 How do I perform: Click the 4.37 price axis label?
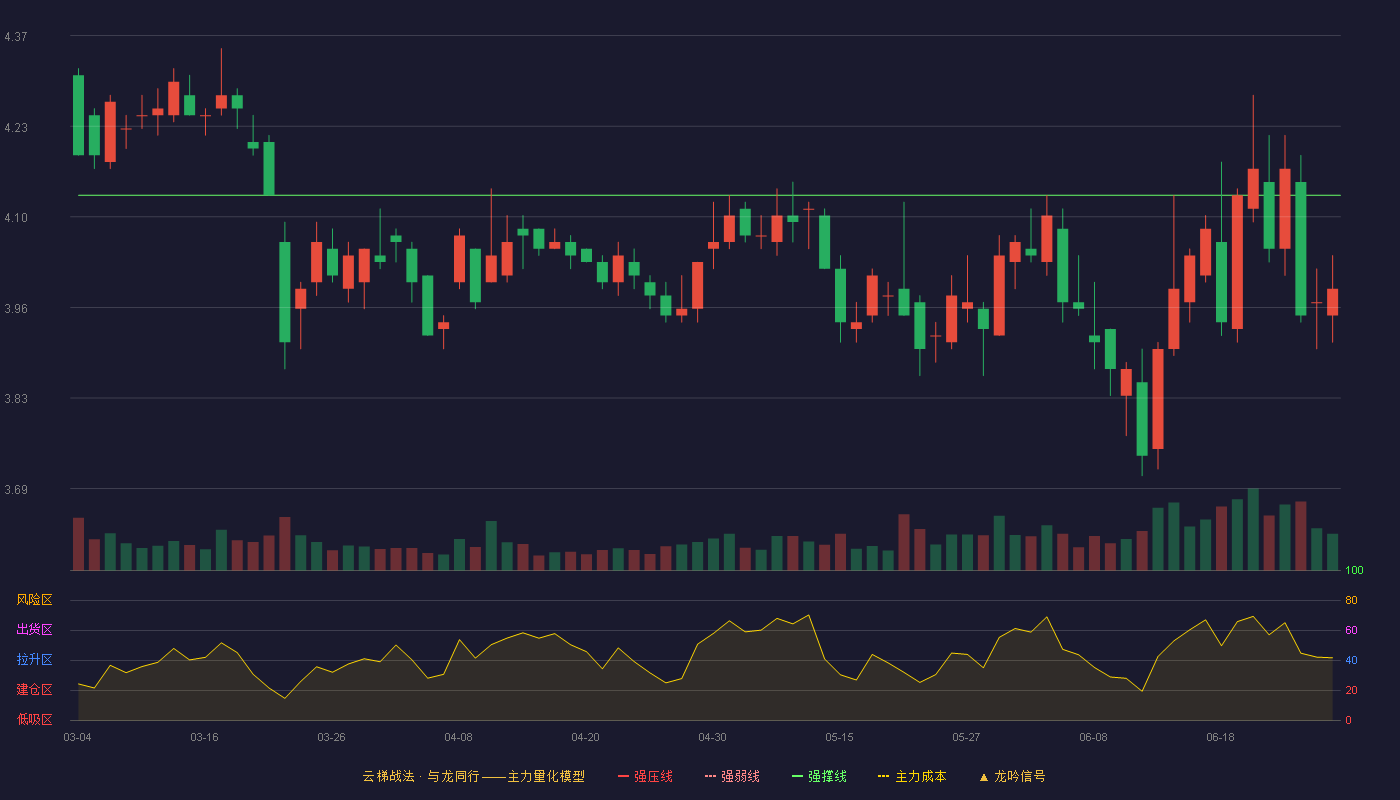16,37
